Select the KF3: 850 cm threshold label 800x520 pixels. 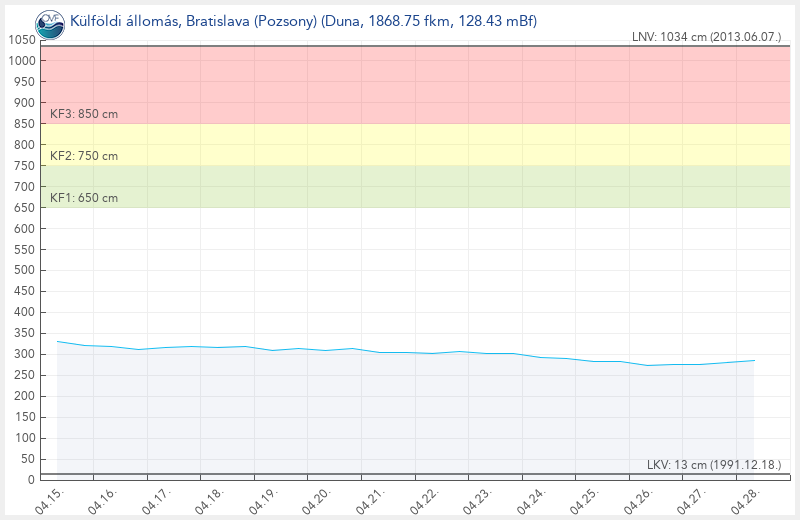(x=84, y=114)
